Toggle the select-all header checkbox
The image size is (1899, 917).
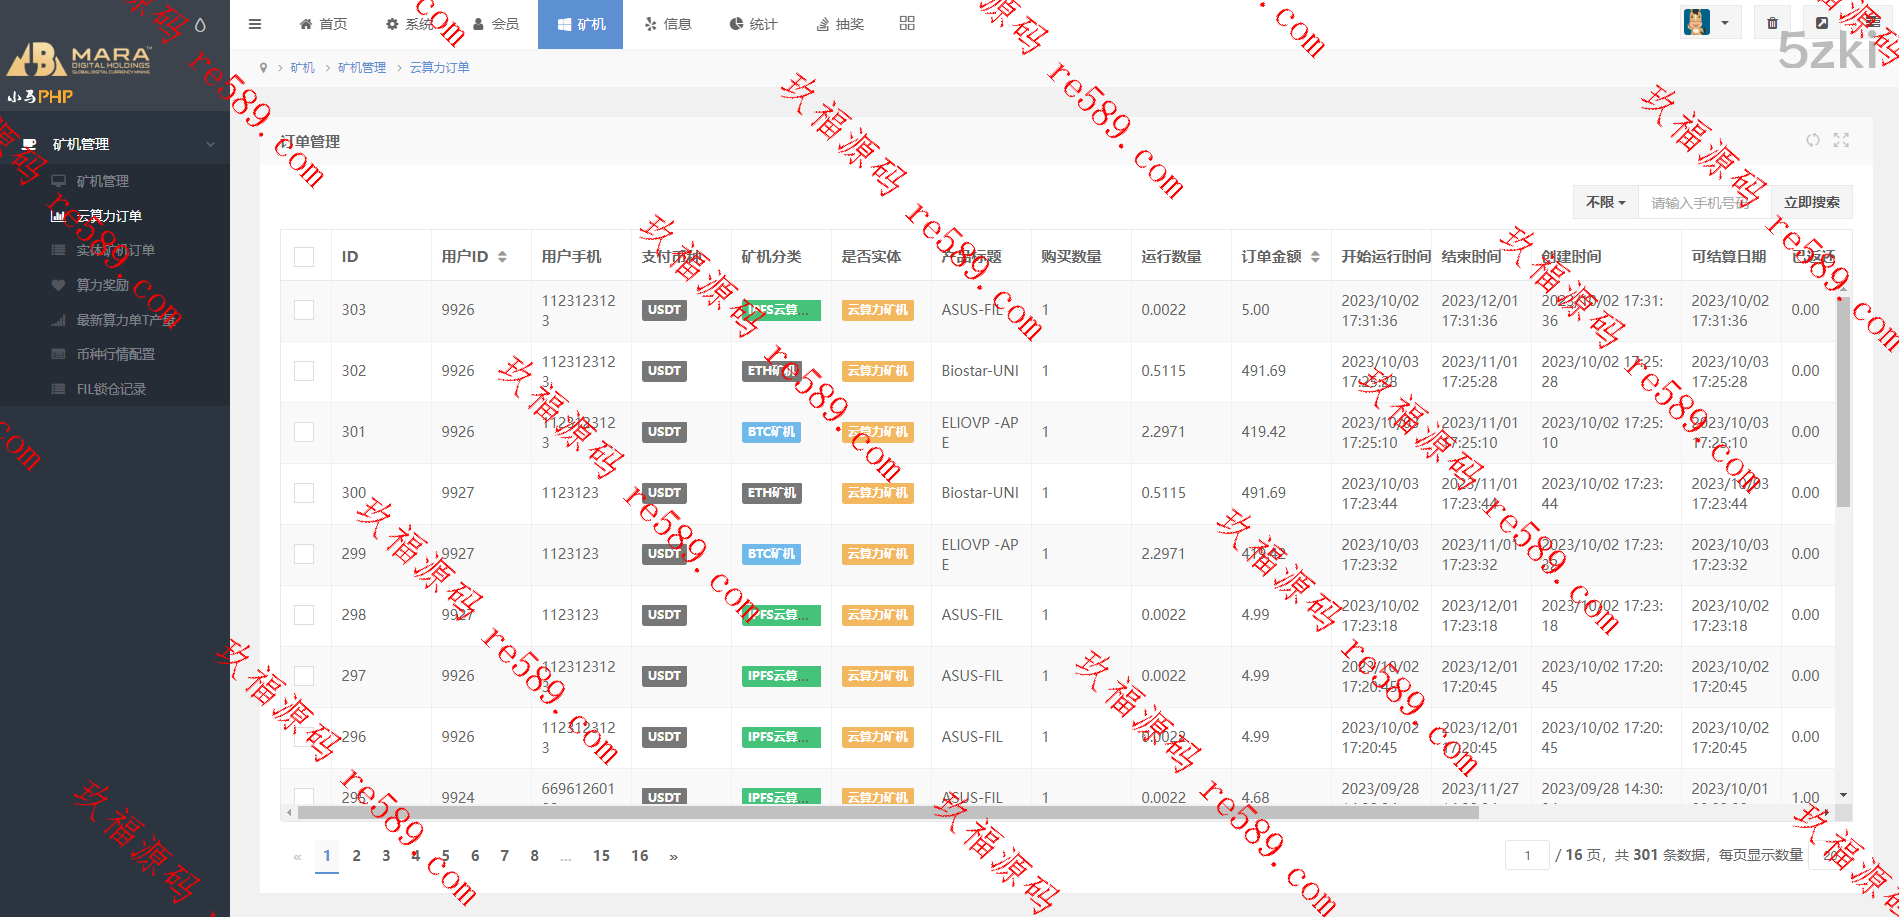[x=304, y=257]
